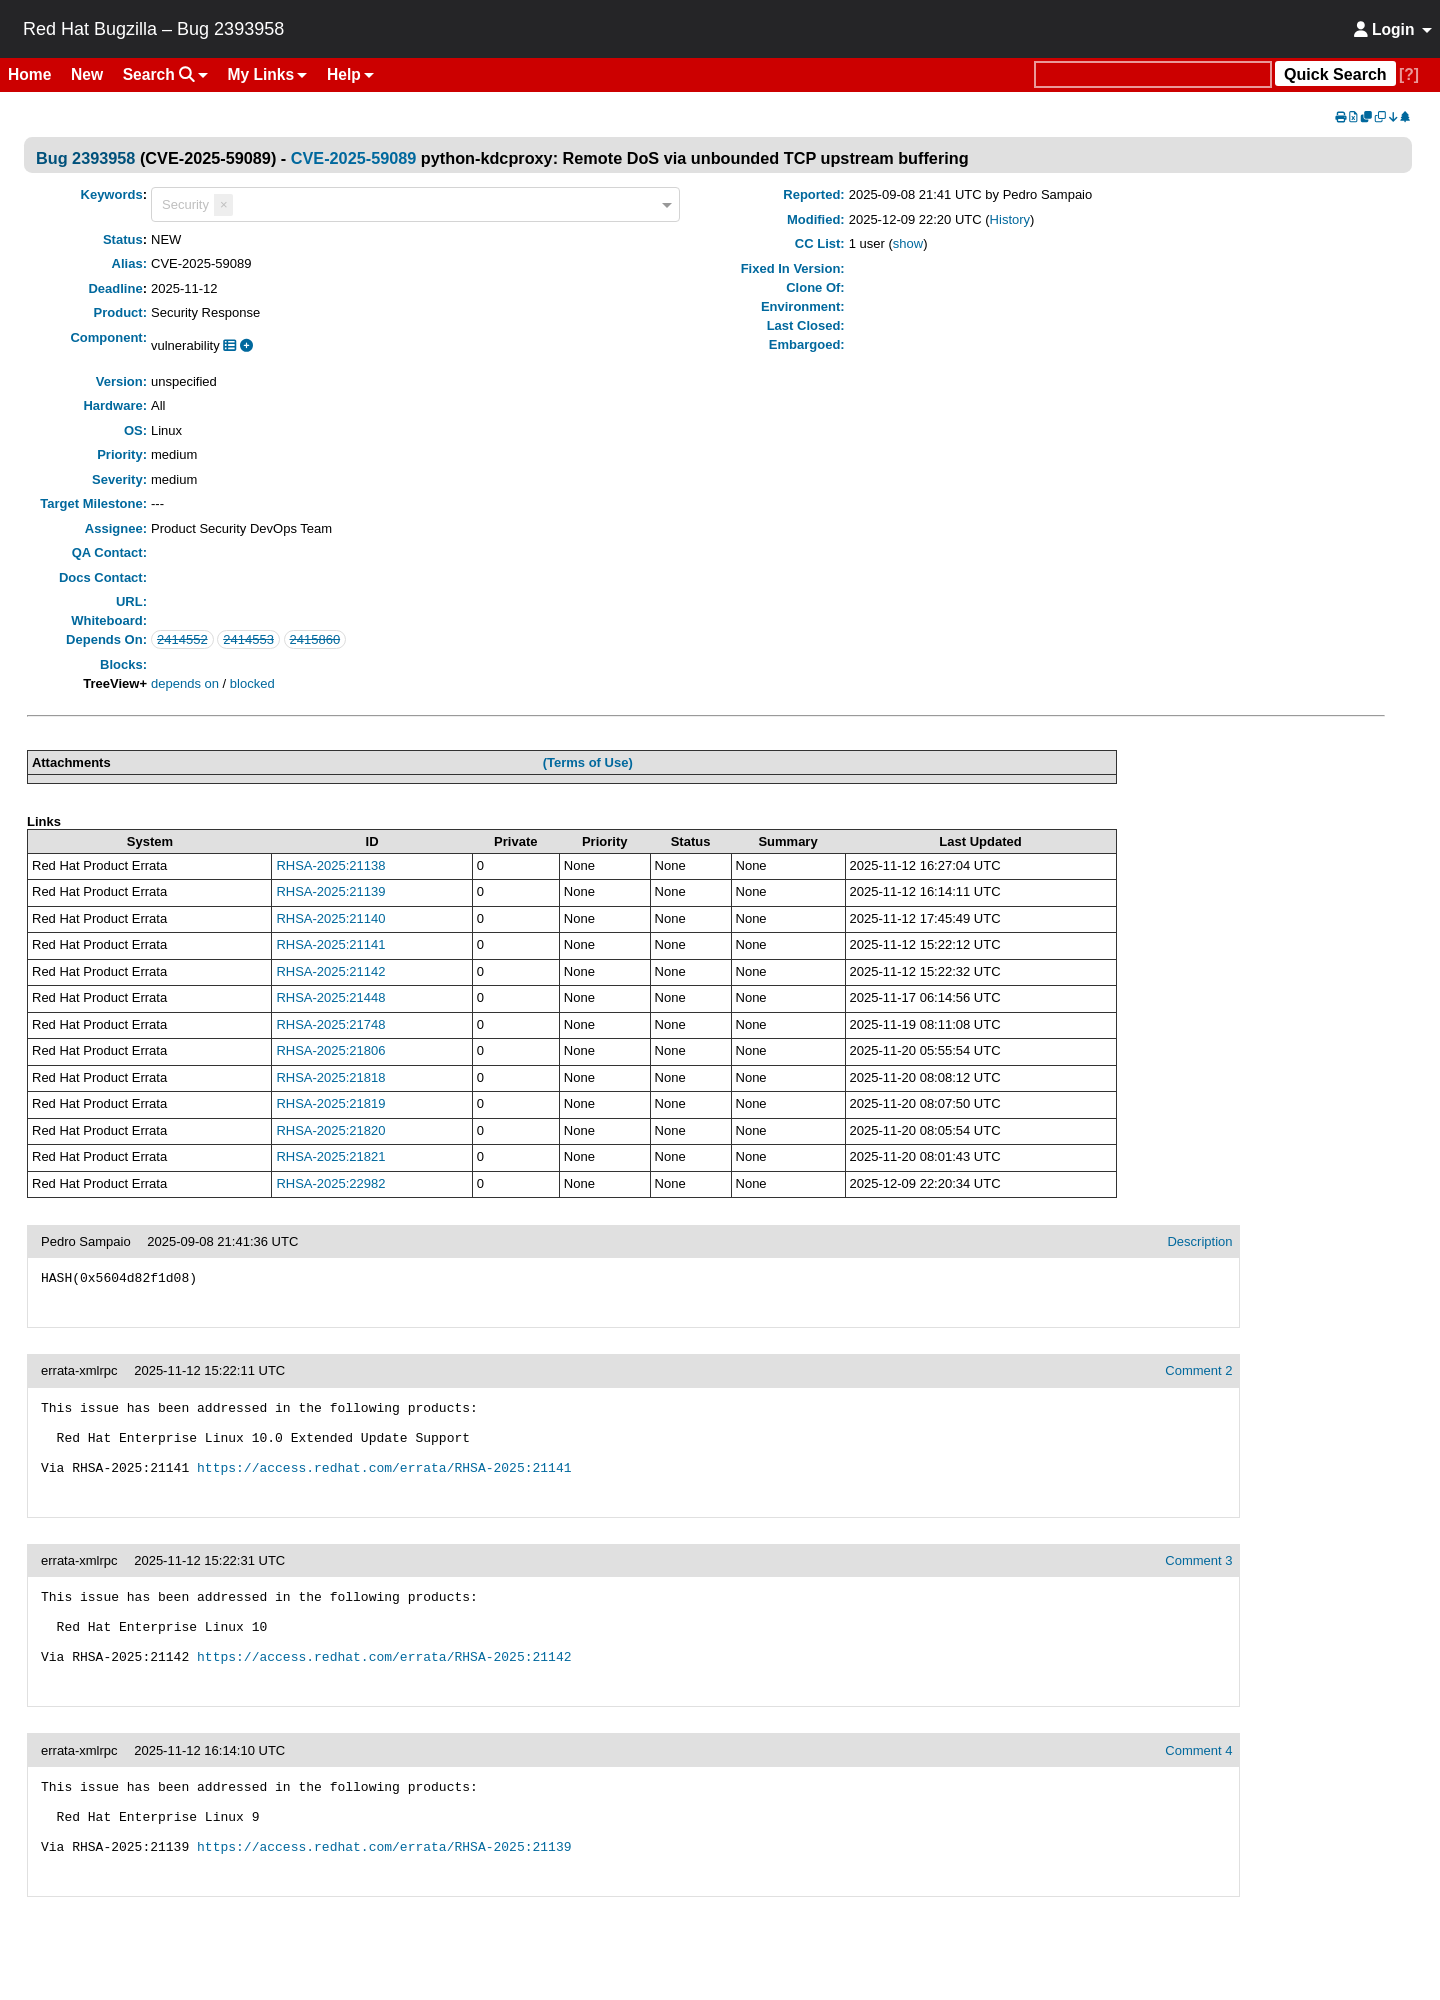
Task: Click the plus circle icon next to vulnerability
Action: 246,345
